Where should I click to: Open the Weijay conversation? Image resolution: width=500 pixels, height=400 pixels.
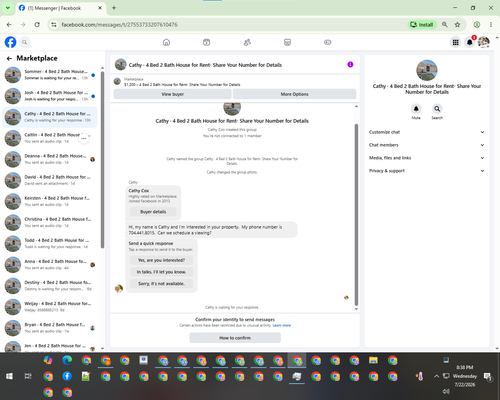tap(50, 307)
